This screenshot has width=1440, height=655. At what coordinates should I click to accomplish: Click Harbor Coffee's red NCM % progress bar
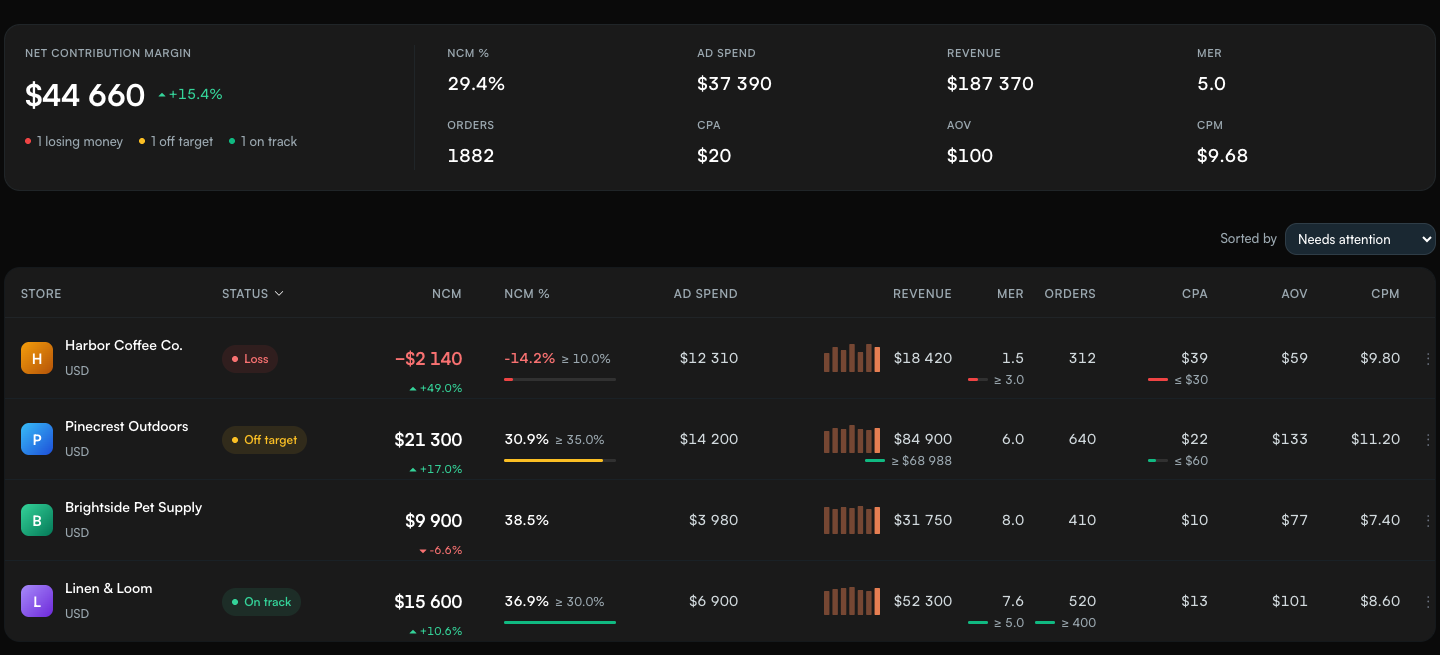(x=560, y=379)
